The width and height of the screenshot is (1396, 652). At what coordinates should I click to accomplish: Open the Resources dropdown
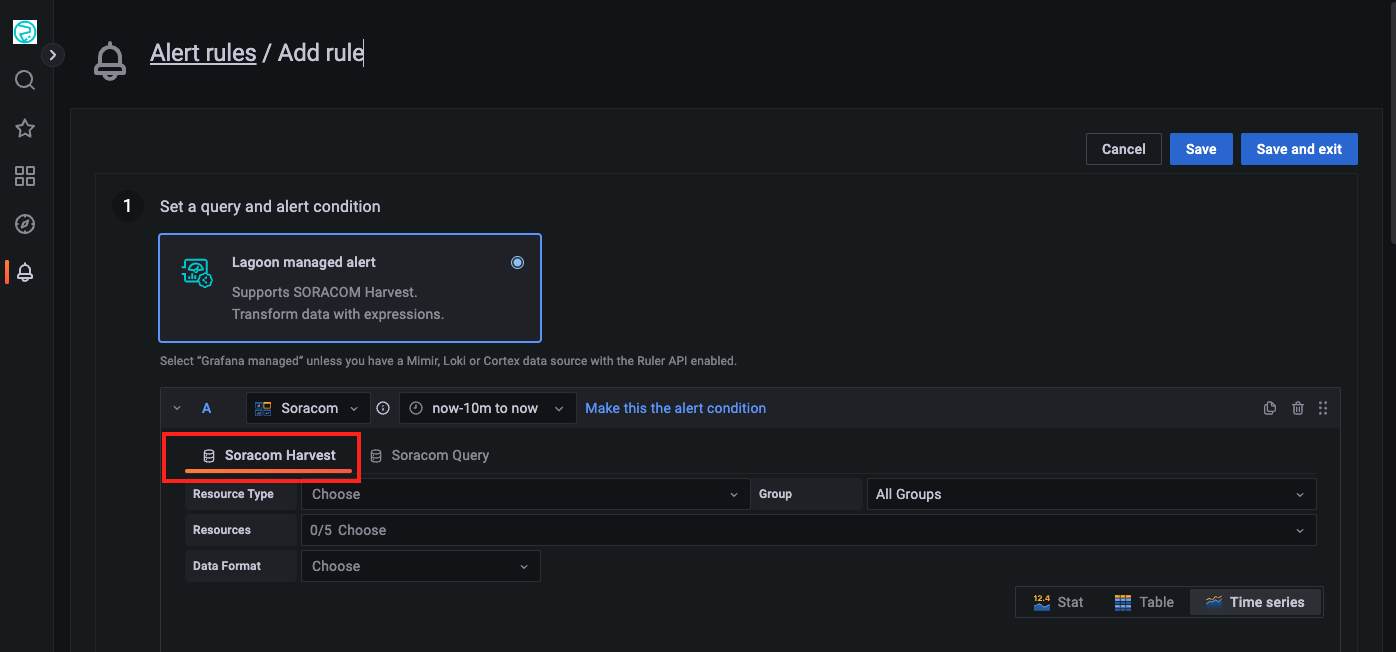coord(808,530)
